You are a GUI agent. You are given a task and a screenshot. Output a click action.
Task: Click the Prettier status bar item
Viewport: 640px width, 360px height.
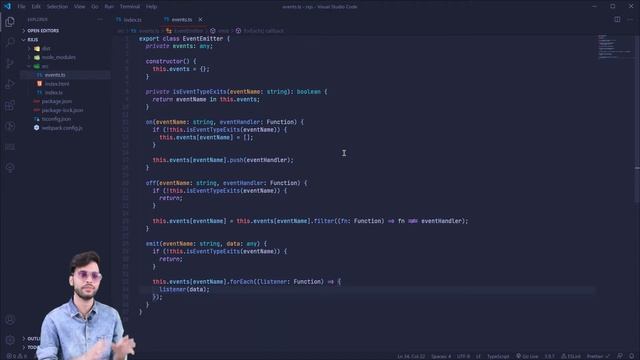598,356
